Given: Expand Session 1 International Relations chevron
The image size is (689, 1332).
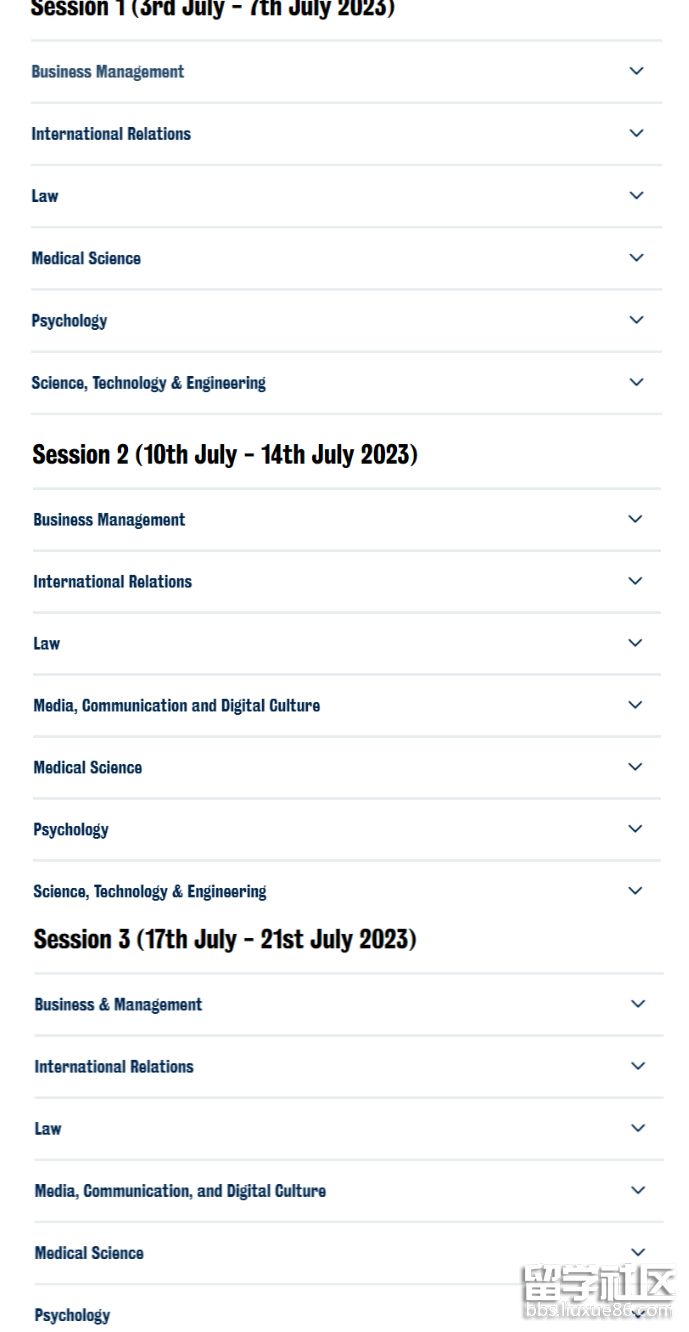Looking at the screenshot, I should click(x=636, y=133).
